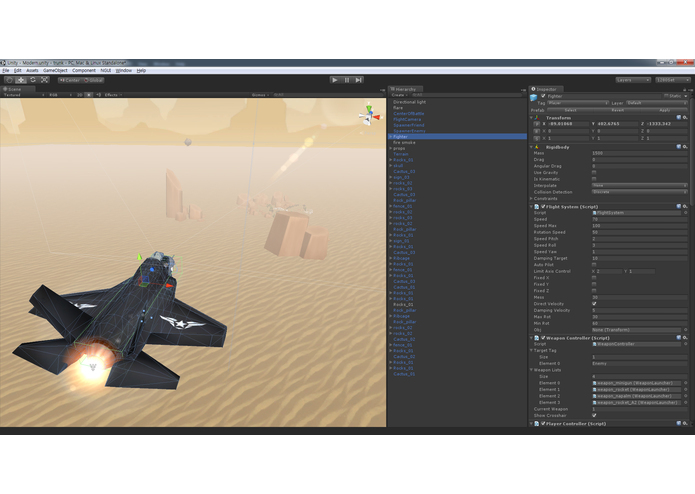Collapse the Weapon Lists array
695x494 pixels.
(x=531, y=370)
